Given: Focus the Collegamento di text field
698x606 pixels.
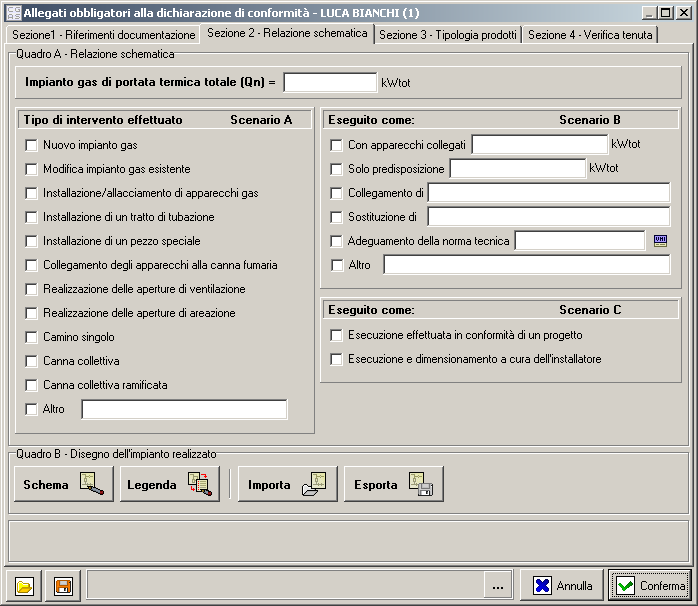Looking at the screenshot, I should click(x=548, y=192).
